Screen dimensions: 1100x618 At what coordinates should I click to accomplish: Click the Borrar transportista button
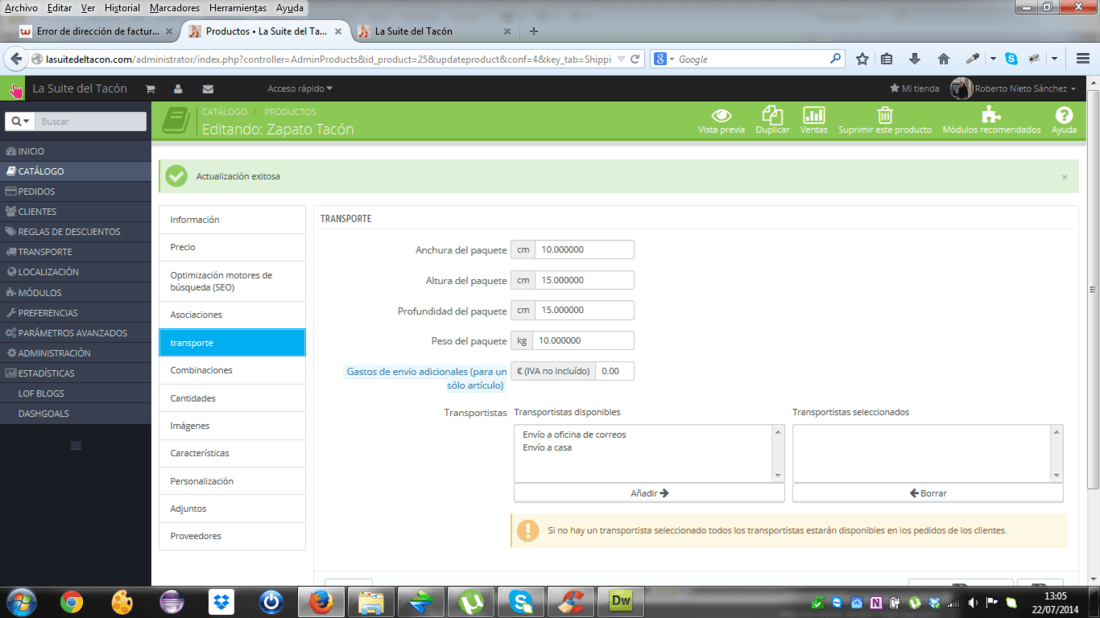click(927, 493)
